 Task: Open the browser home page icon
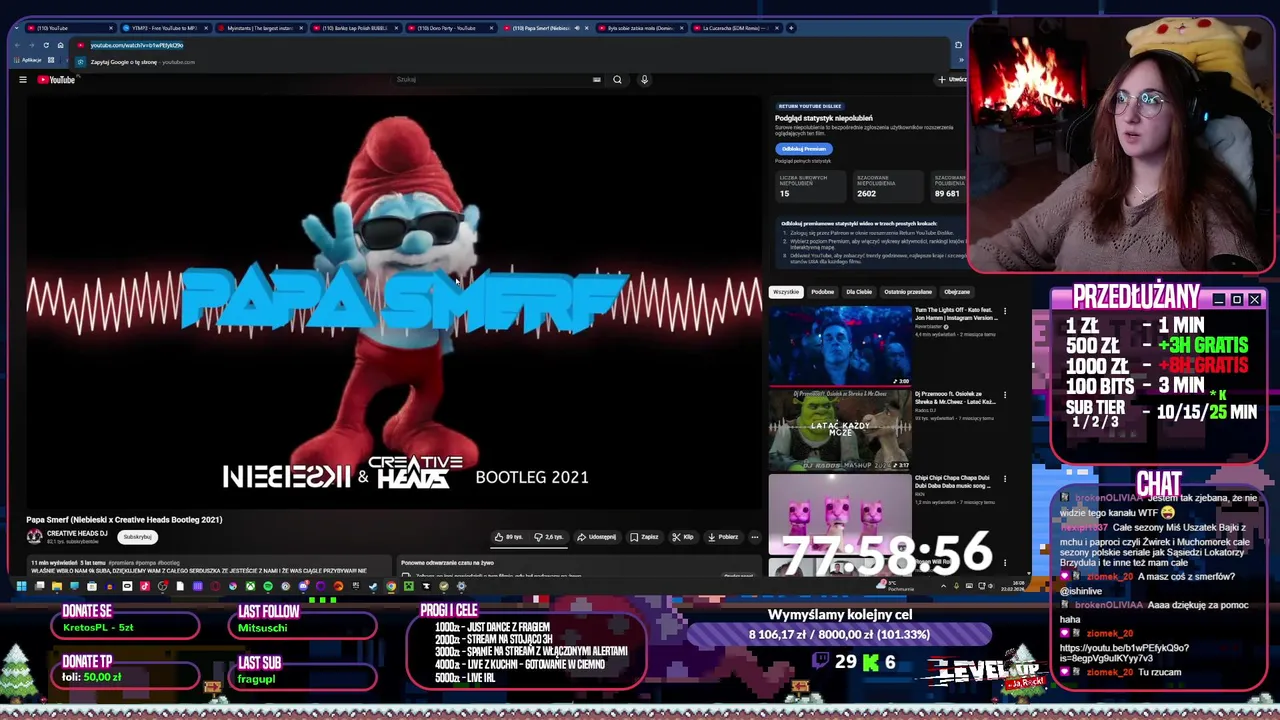point(60,45)
